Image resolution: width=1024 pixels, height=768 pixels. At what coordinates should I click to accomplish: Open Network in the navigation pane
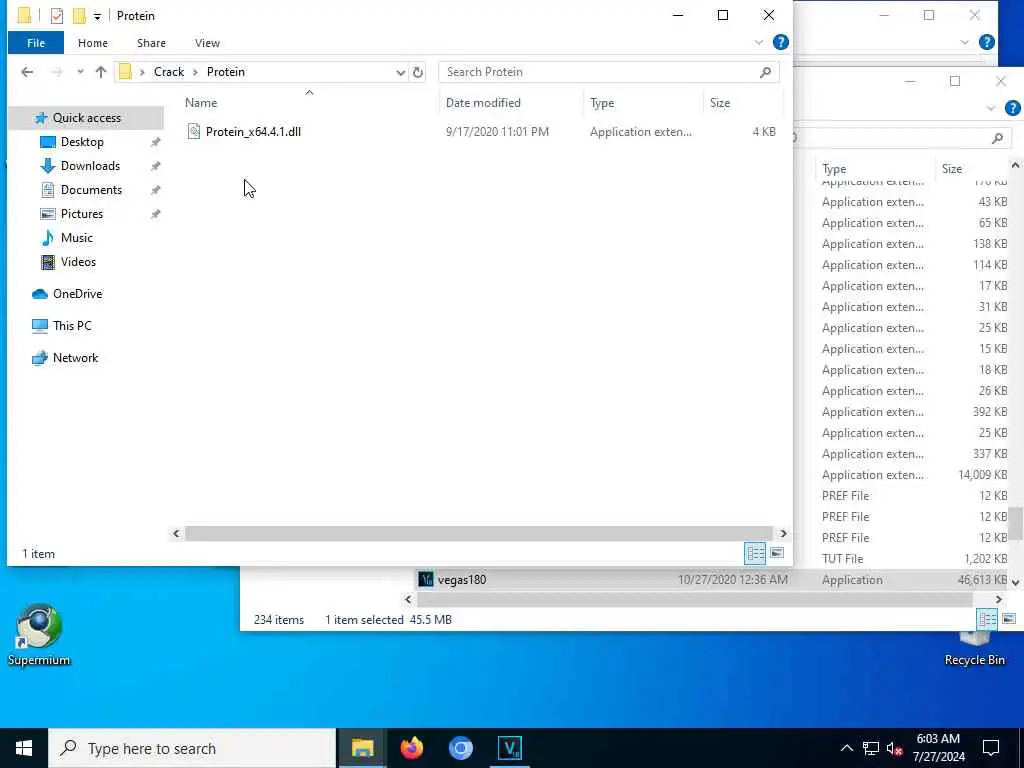click(x=75, y=358)
